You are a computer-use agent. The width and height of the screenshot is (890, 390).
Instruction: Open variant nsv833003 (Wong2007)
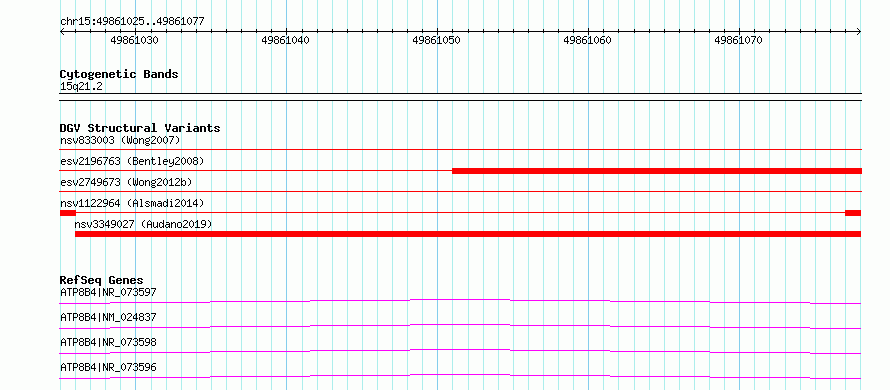point(120,140)
